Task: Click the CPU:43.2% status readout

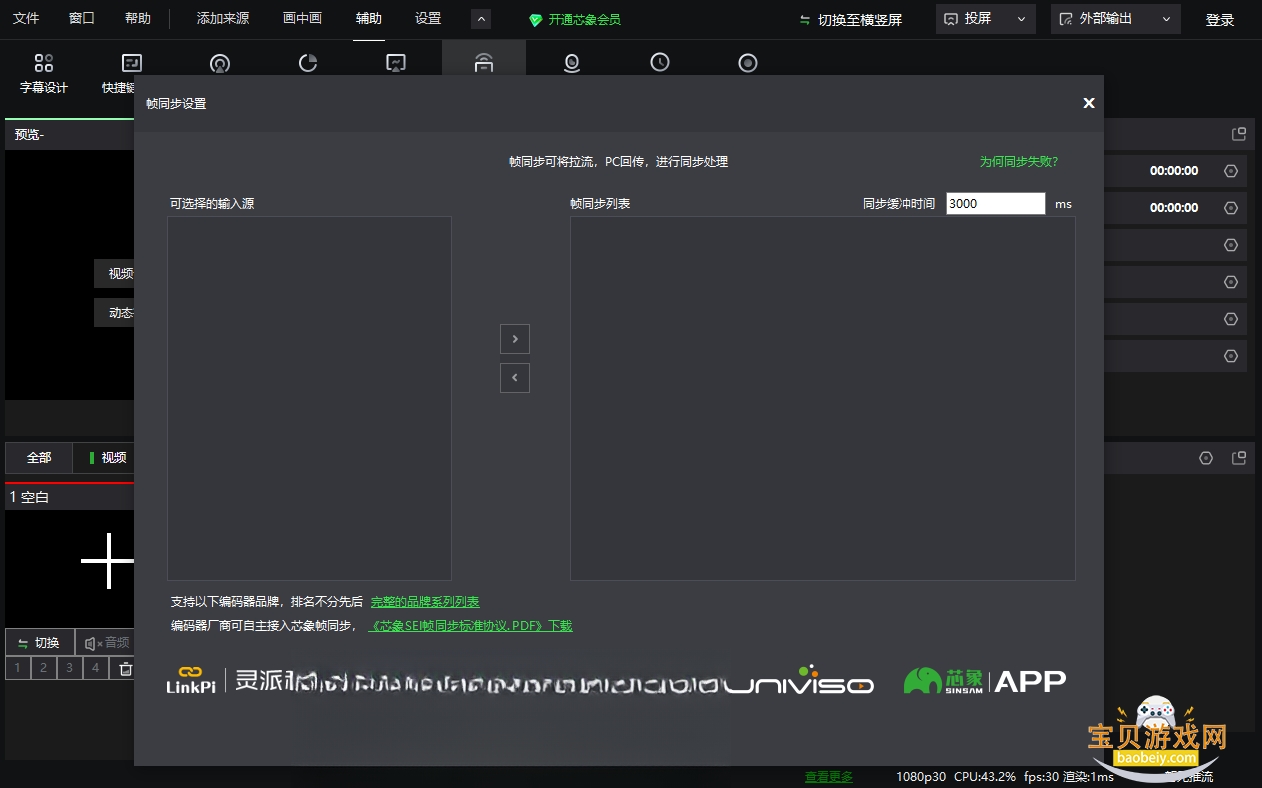Action: (985, 777)
